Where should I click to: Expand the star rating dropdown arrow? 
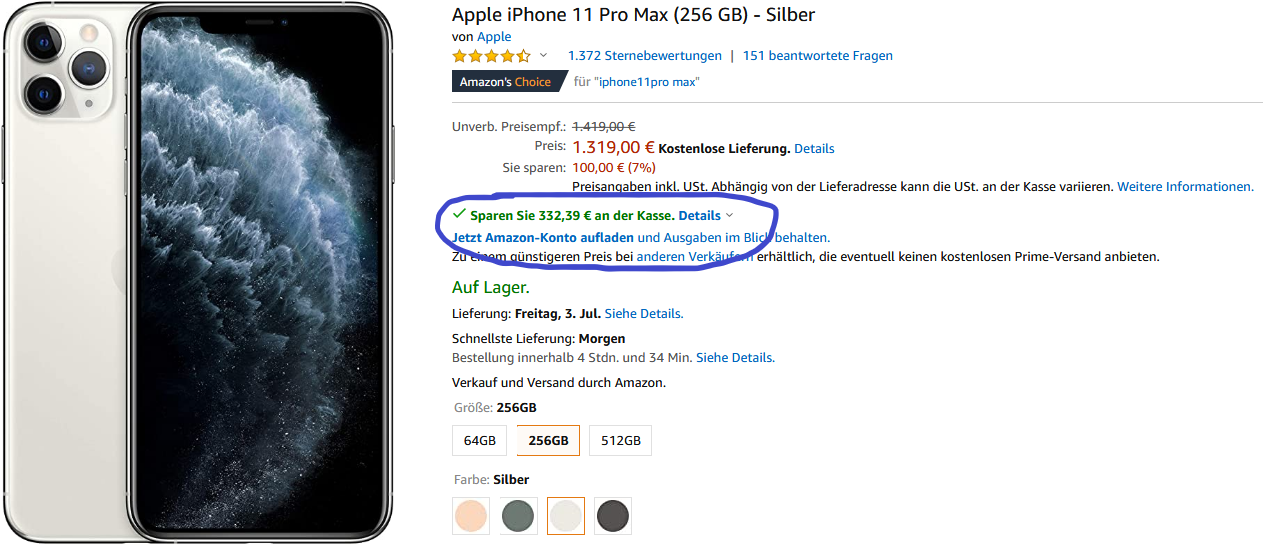(x=544, y=56)
